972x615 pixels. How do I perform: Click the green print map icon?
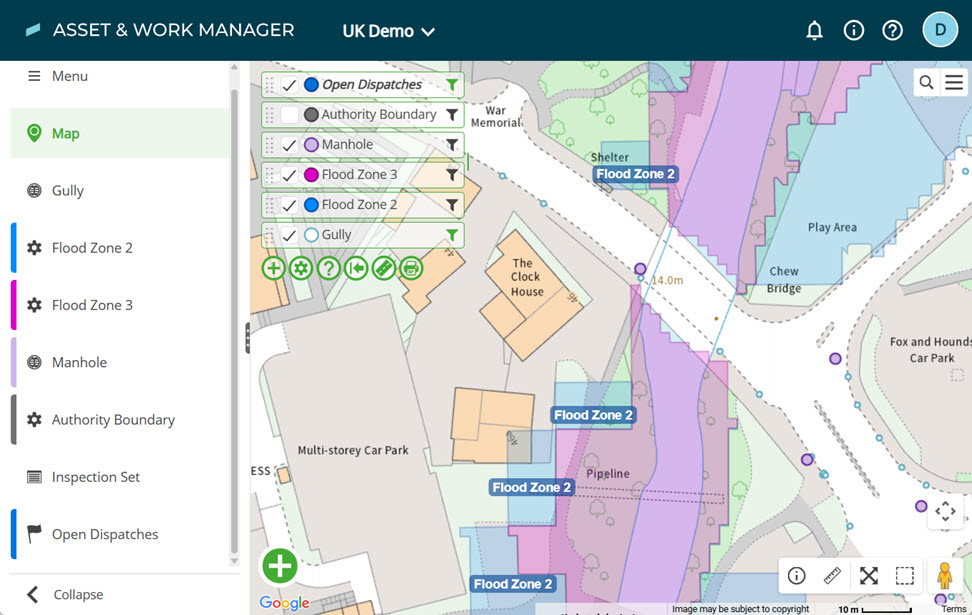[x=411, y=268]
